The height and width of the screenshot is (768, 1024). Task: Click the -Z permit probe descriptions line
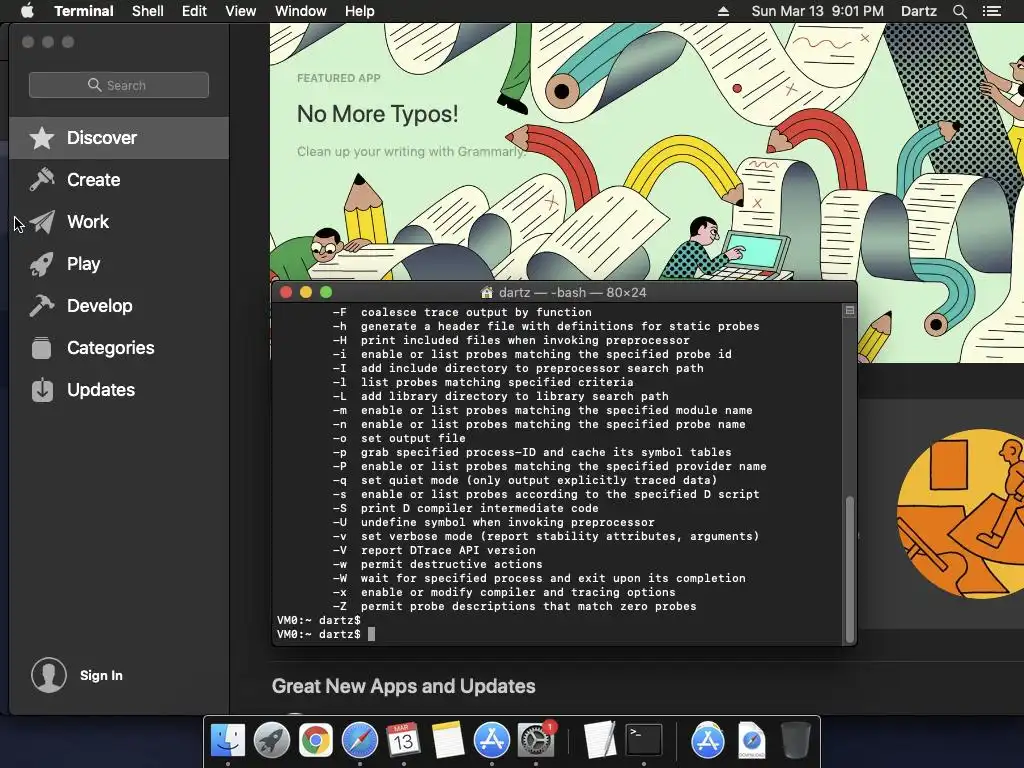(515, 606)
